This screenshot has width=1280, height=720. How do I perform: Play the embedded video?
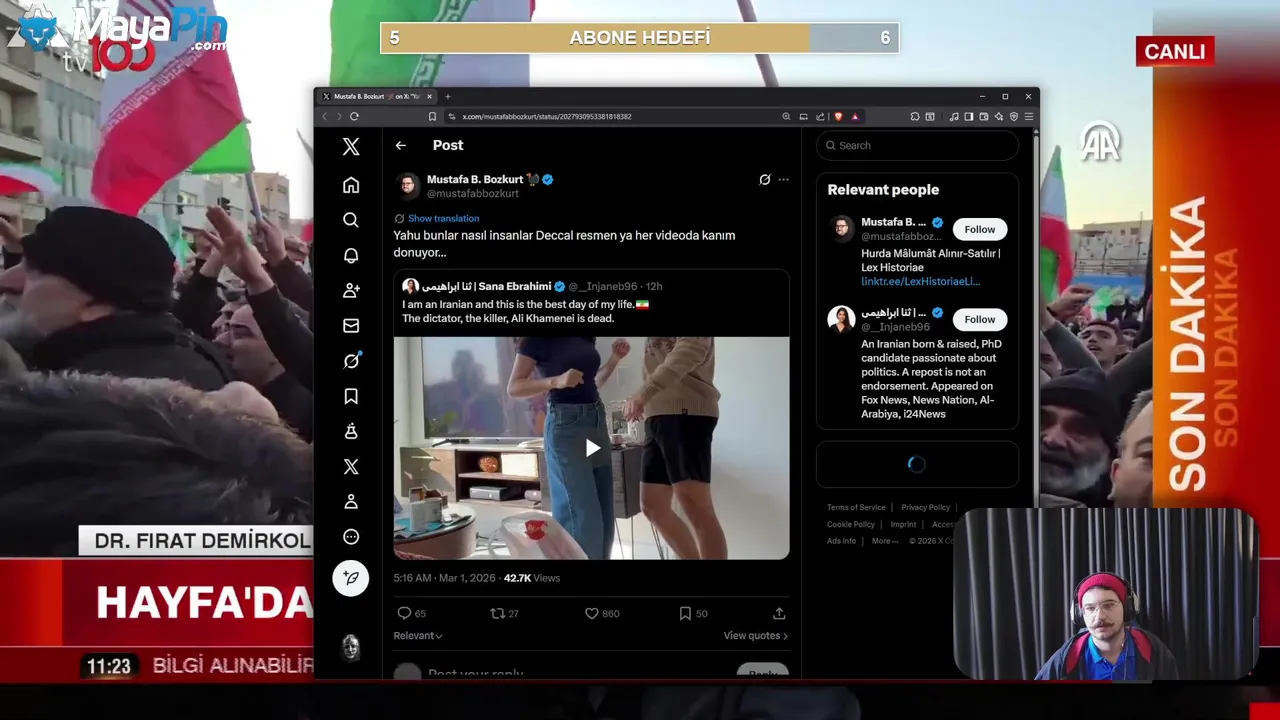(x=591, y=448)
